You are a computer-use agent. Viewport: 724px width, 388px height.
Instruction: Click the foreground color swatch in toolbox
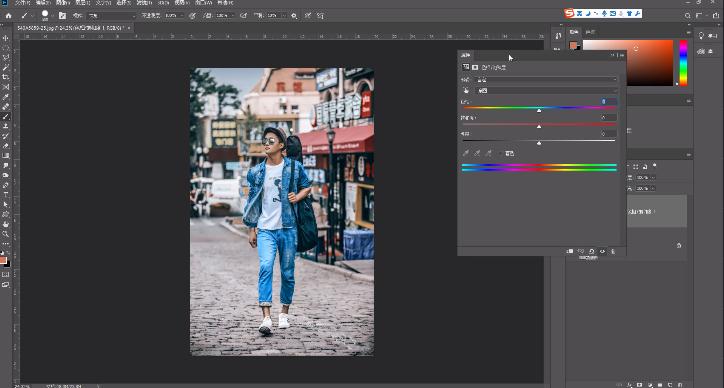pyautogui.click(x=3, y=261)
